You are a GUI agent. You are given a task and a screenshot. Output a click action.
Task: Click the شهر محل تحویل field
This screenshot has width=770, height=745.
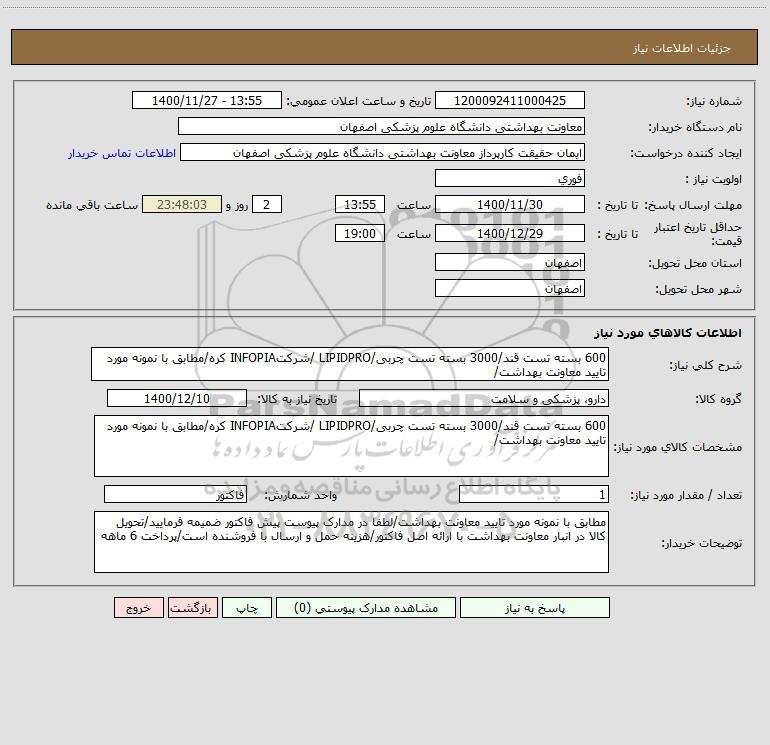[x=510, y=288]
